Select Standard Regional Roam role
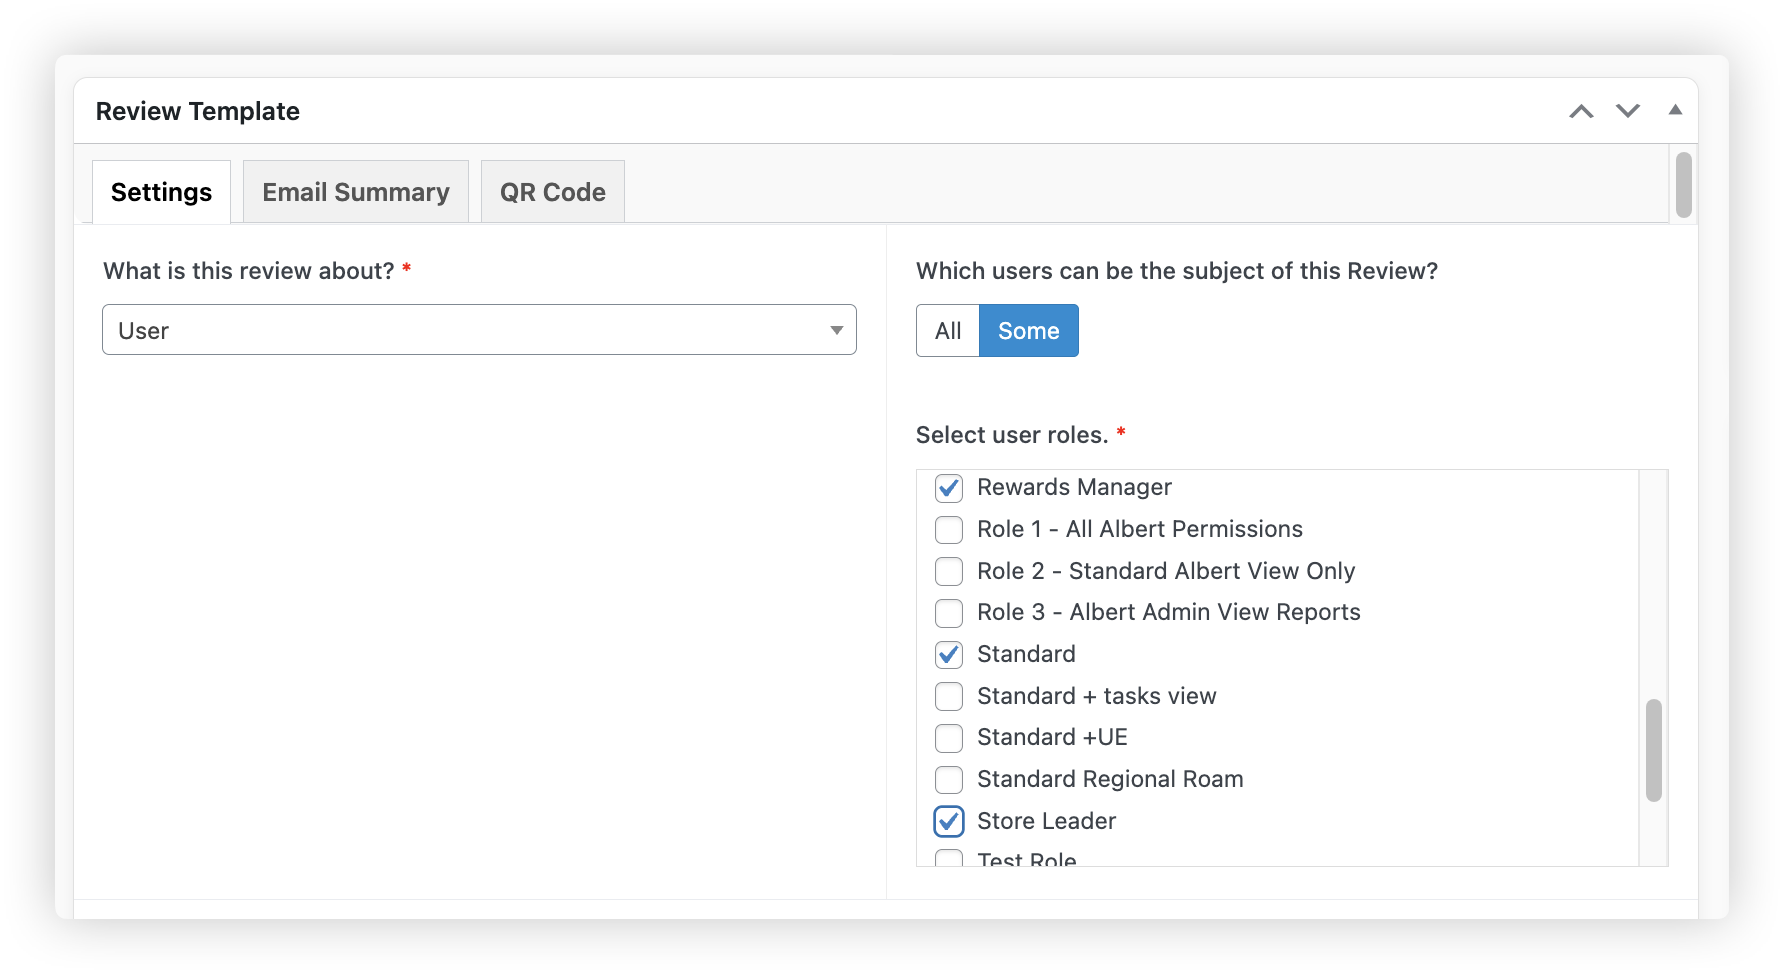Screen dimensions: 1785x974 (x=949, y=779)
